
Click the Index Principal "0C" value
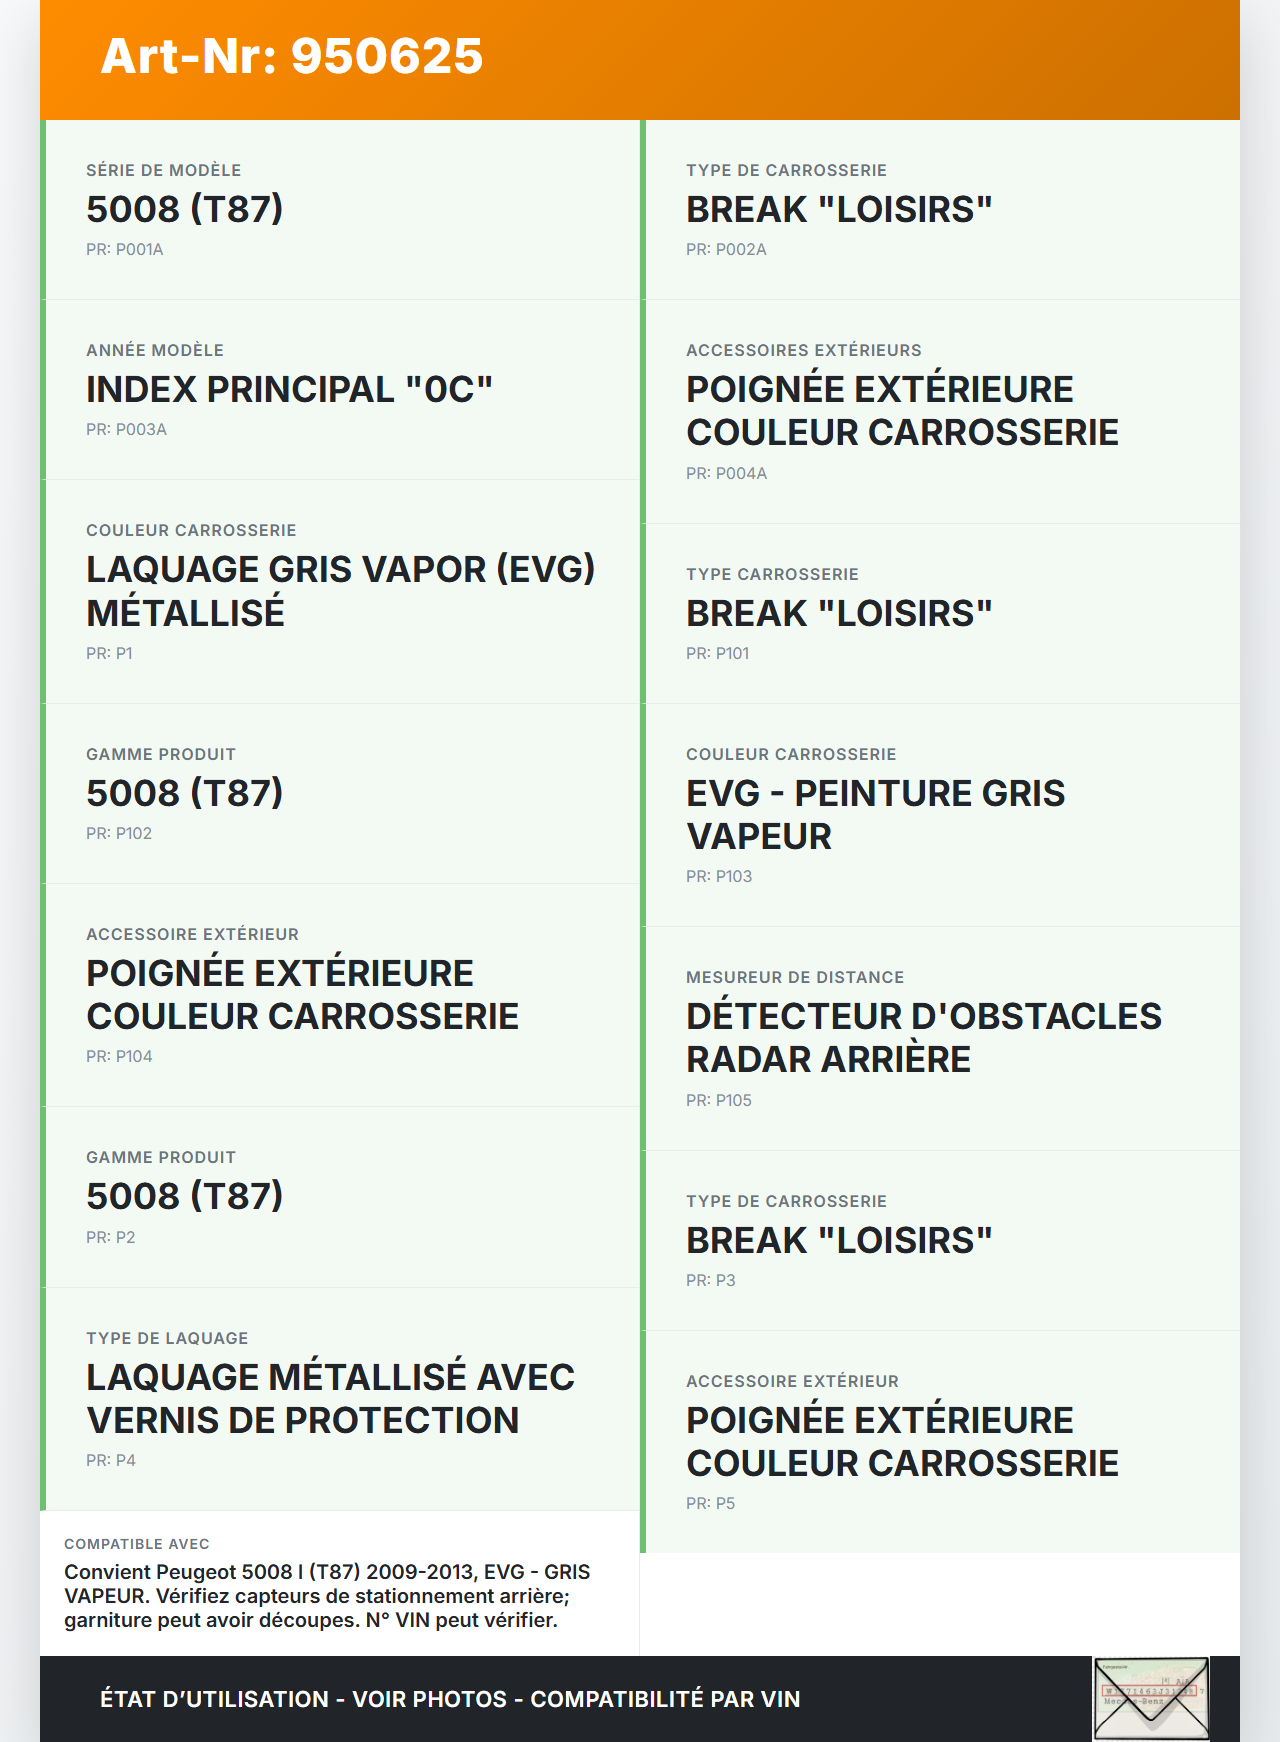(x=289, y=389)
